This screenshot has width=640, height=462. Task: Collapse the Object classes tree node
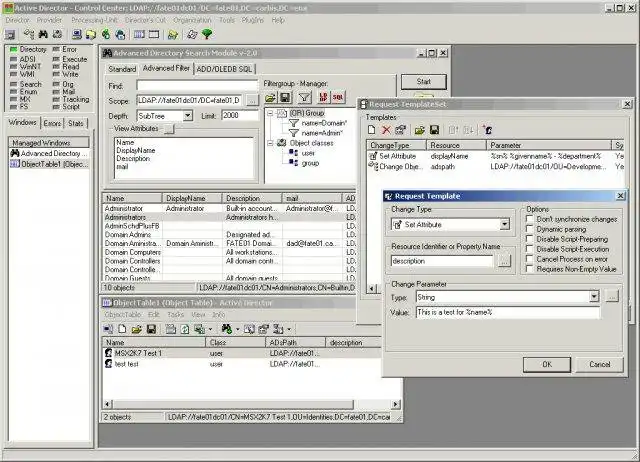pyautogui.click(x=270, y=143)
